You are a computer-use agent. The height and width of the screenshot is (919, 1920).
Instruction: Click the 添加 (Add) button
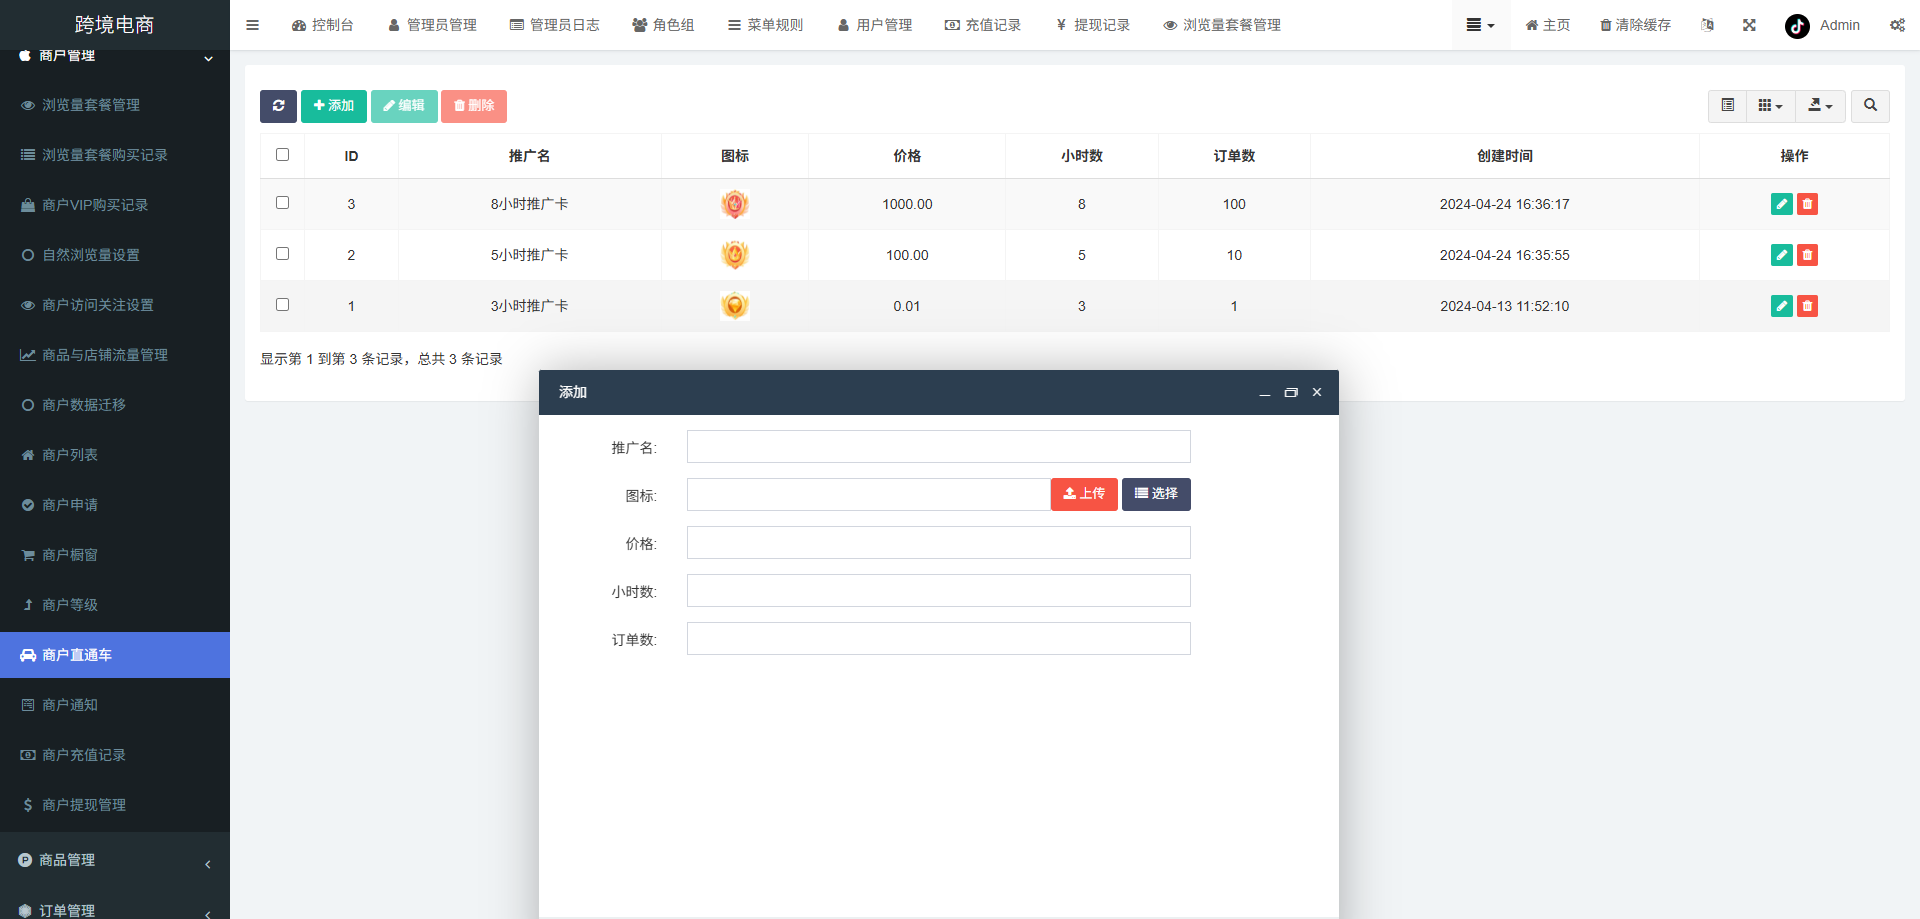click(333, 106)
